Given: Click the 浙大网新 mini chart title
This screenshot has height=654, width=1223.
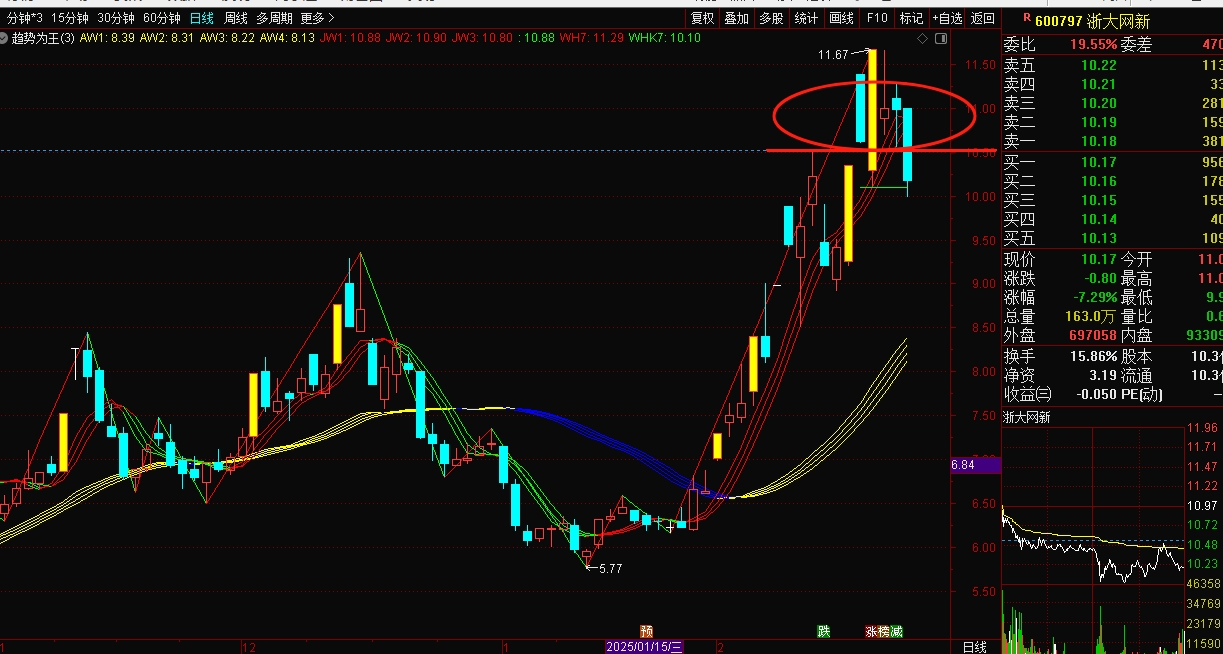Looking at the screenshot, I should (1027, 417).
